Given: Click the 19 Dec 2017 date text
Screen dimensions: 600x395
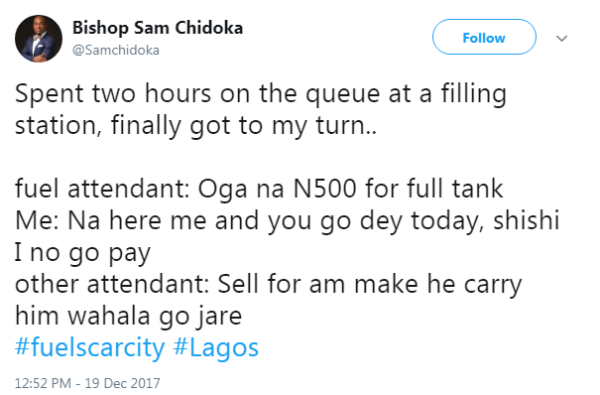Looking at the screenshot, I should pyautogui.click(x=122, y=383).
